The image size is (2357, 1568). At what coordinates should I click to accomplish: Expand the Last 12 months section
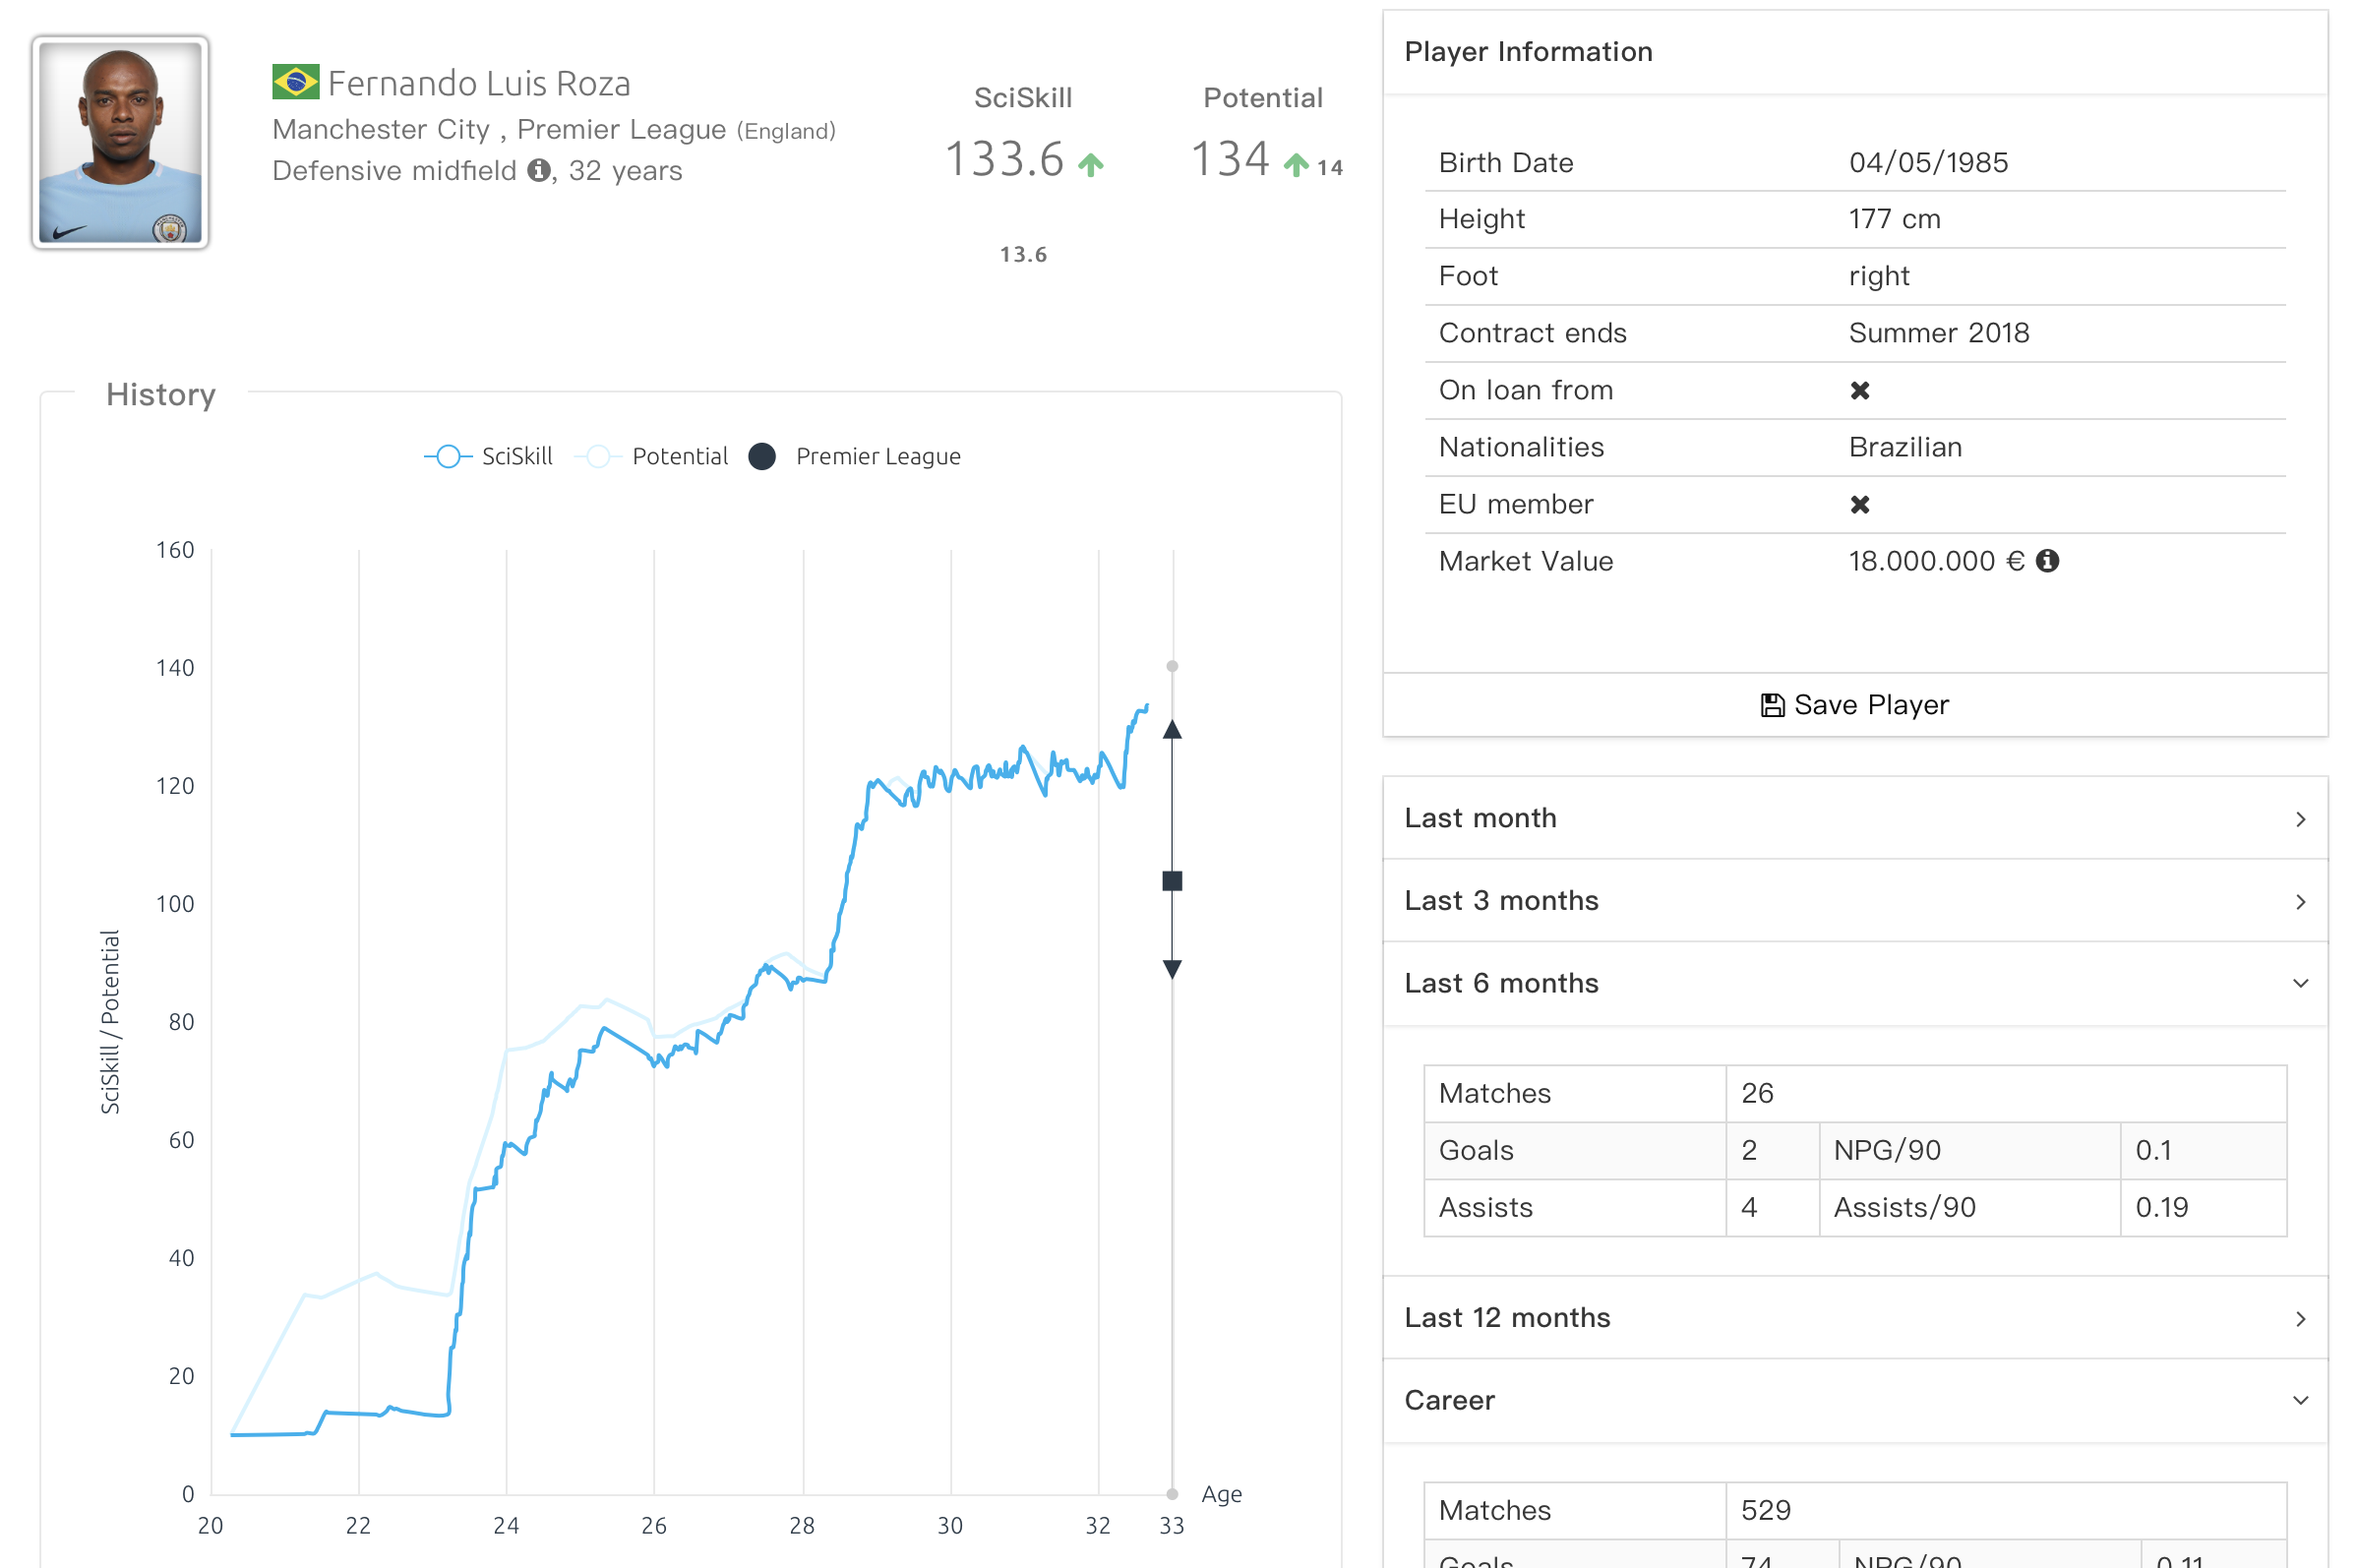1854,1318
